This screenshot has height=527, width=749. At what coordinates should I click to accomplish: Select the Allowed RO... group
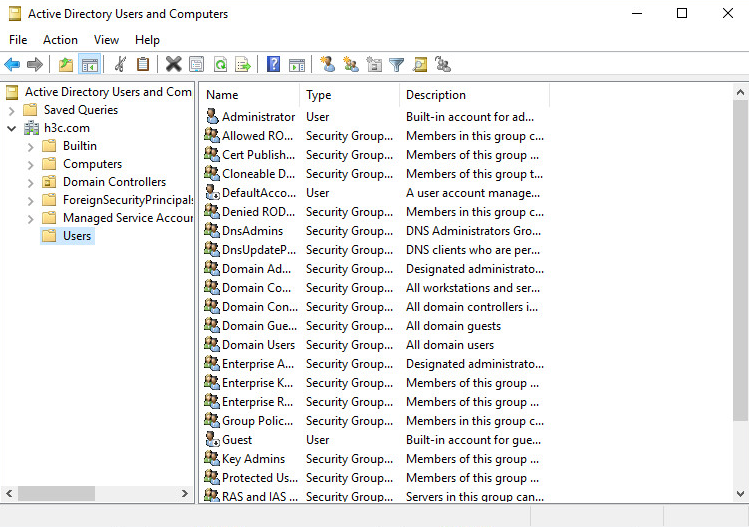pyautogui.click(x=257, y=136)
